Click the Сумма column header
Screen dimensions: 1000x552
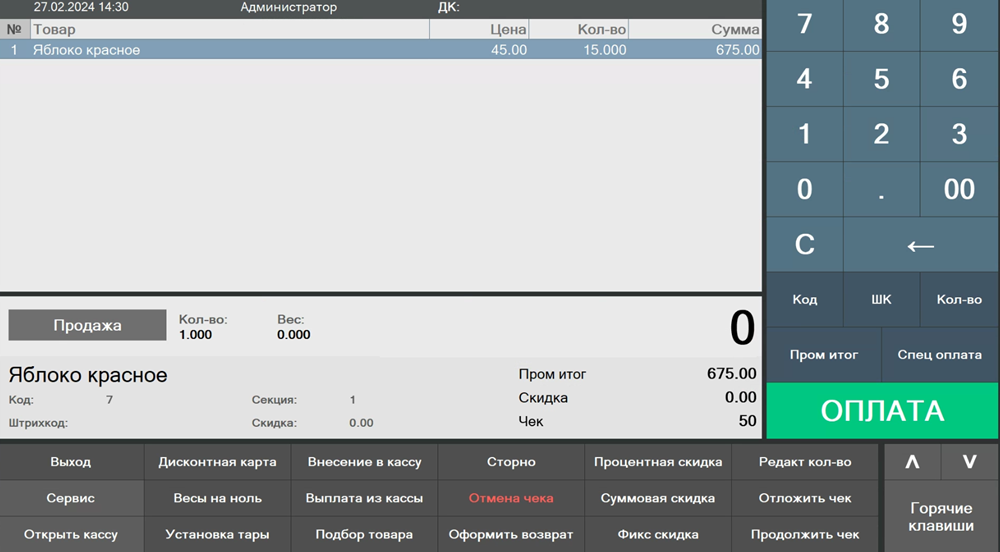[x=695, y=29]
